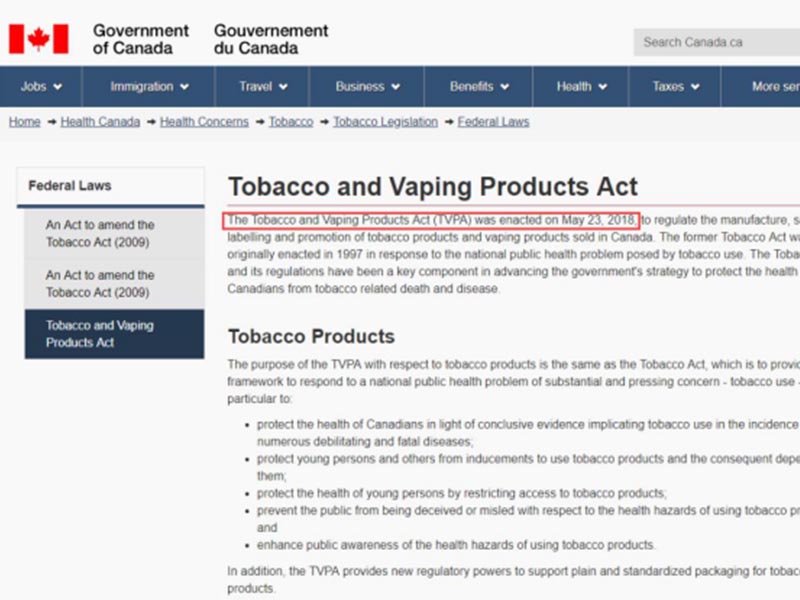Click the Federal Laws sidebar heading

pyautogui.click(x=74, y=186)
